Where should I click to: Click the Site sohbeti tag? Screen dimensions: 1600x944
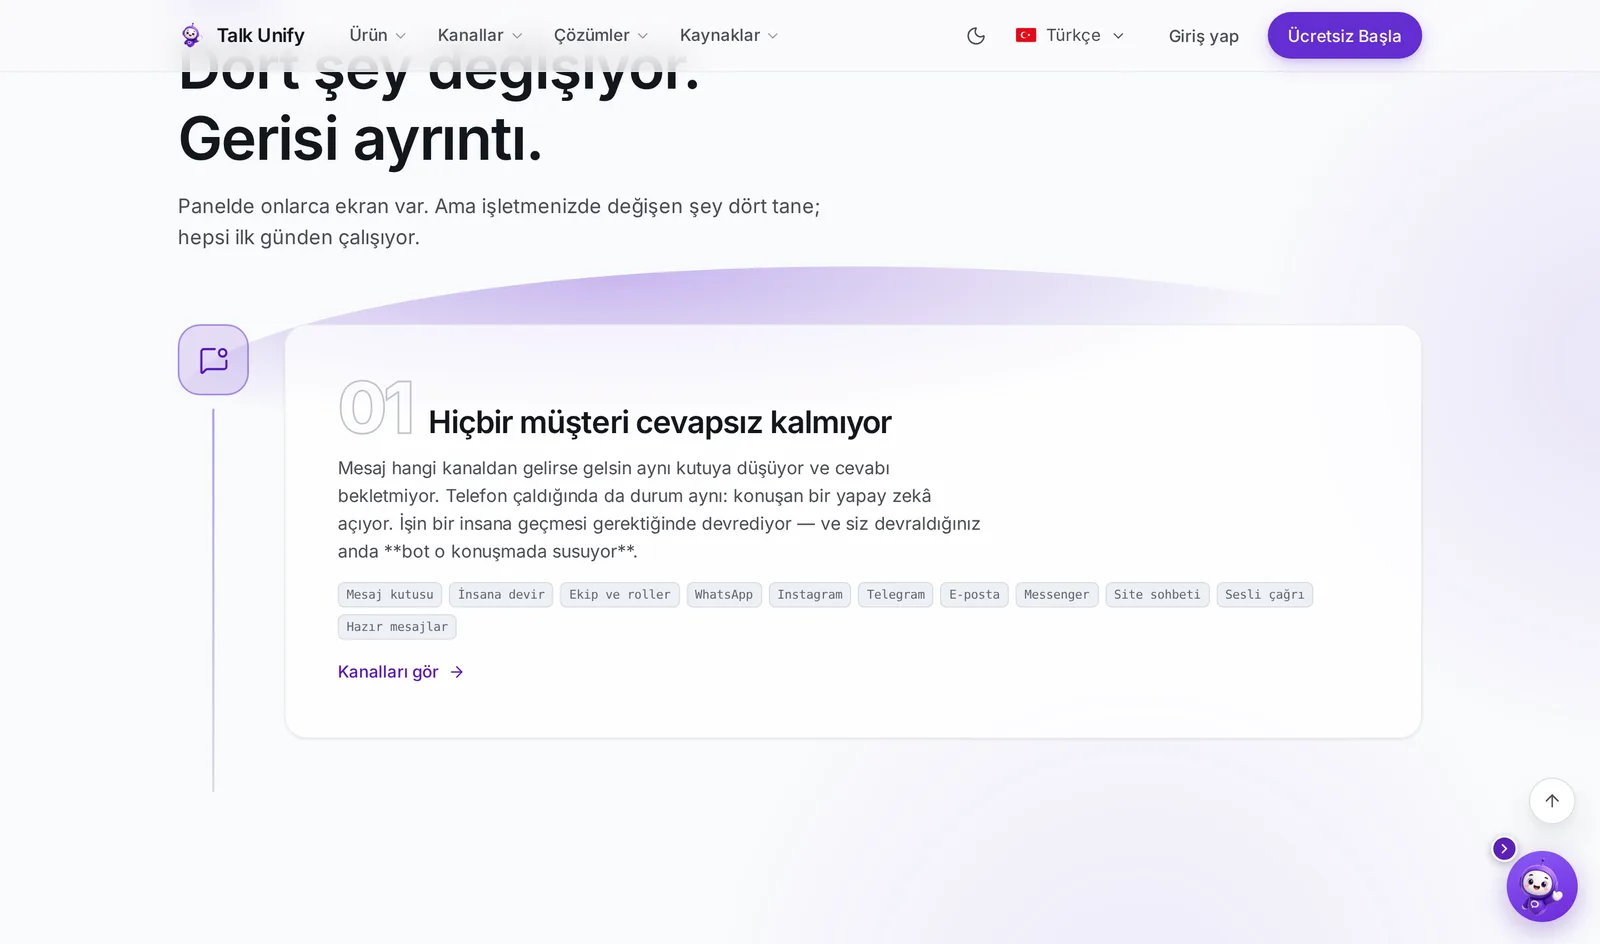point(1157,595)
